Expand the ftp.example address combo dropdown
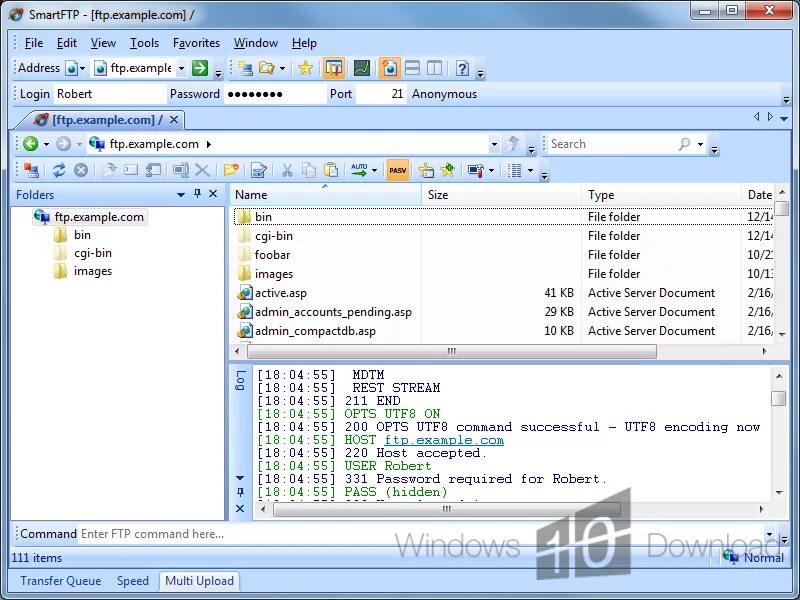Viewport: 800px width, 600px height. (181, 68)
